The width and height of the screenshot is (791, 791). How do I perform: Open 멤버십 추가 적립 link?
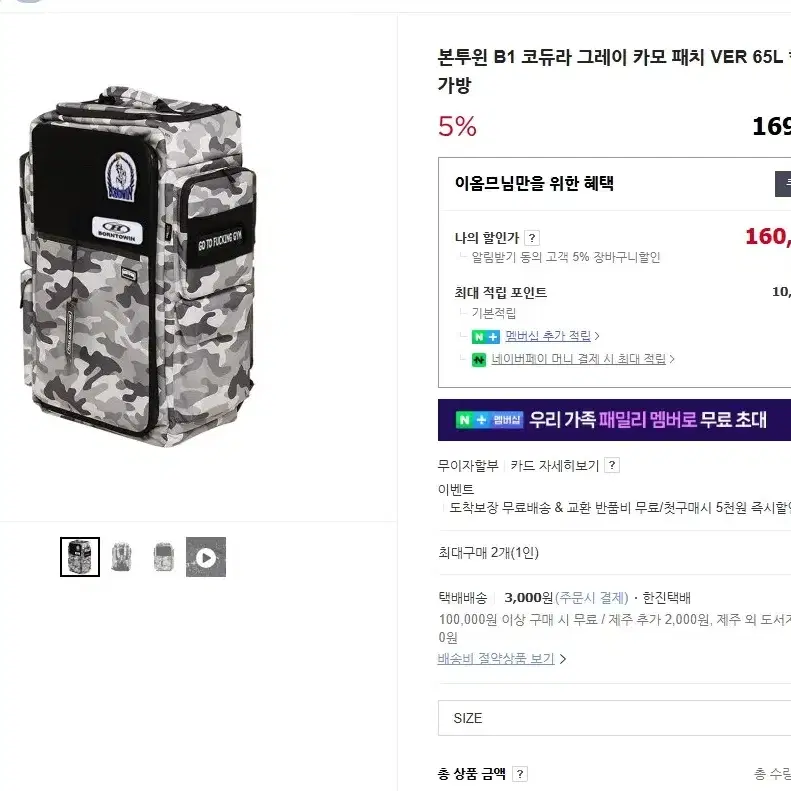pyautogui.click(x=548, y=336)
